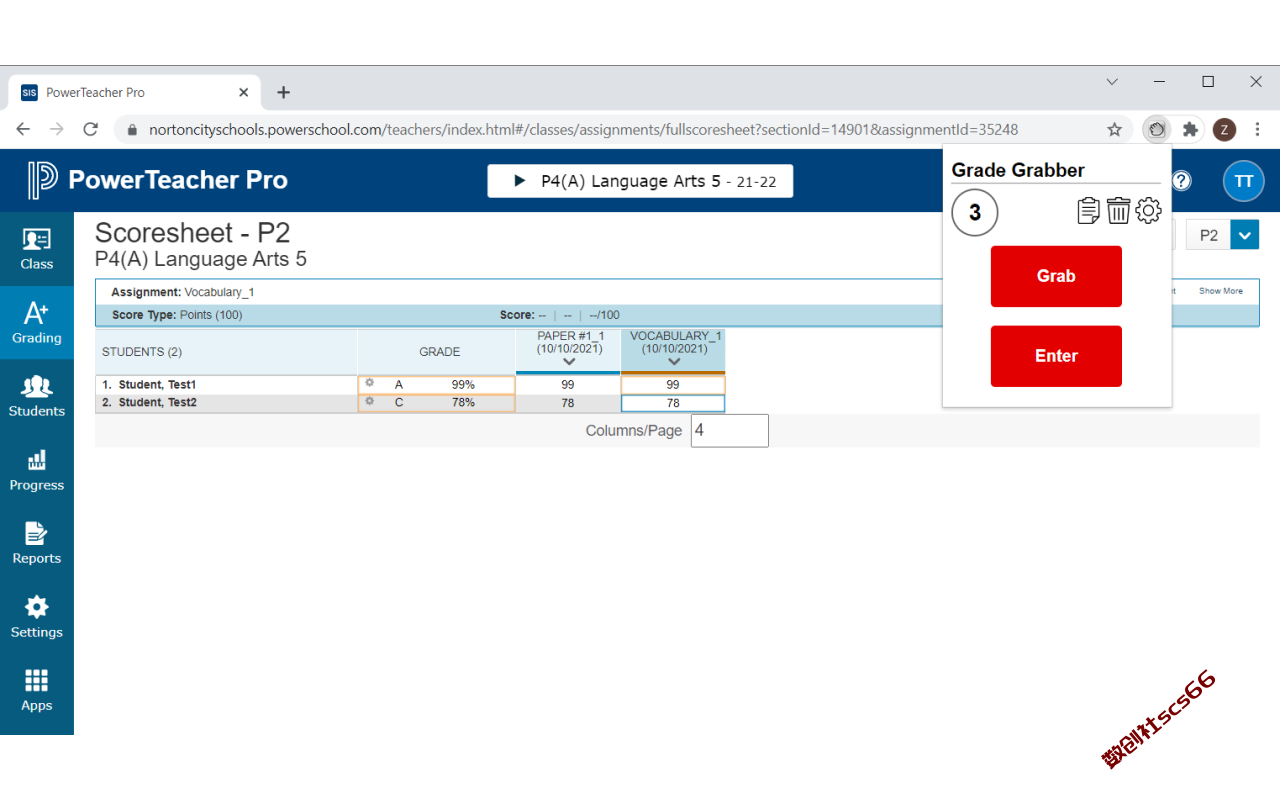Click the Scoresheet - P2 heading

[192, 233]
